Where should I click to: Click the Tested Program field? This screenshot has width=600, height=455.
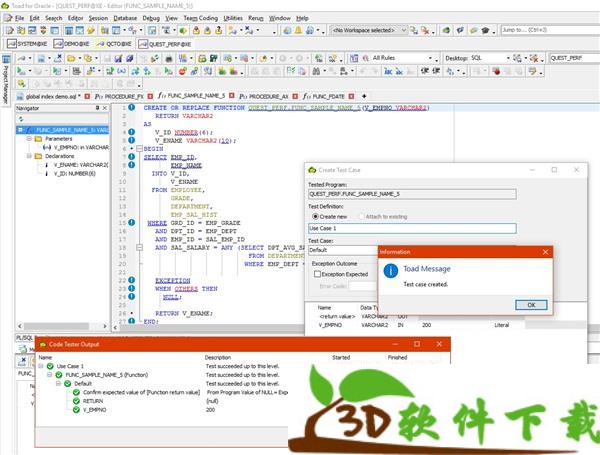pos(412,194)
